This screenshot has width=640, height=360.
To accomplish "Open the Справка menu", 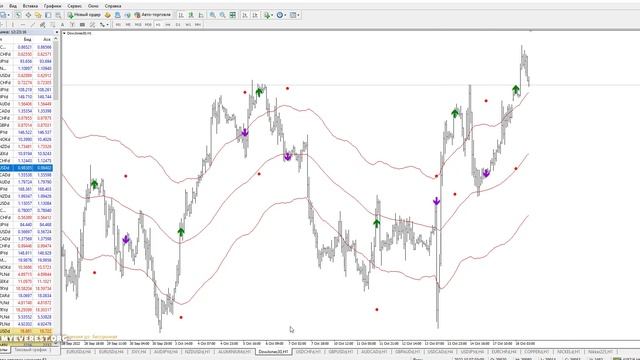I will pyautogui.click(x=113, y=6).
